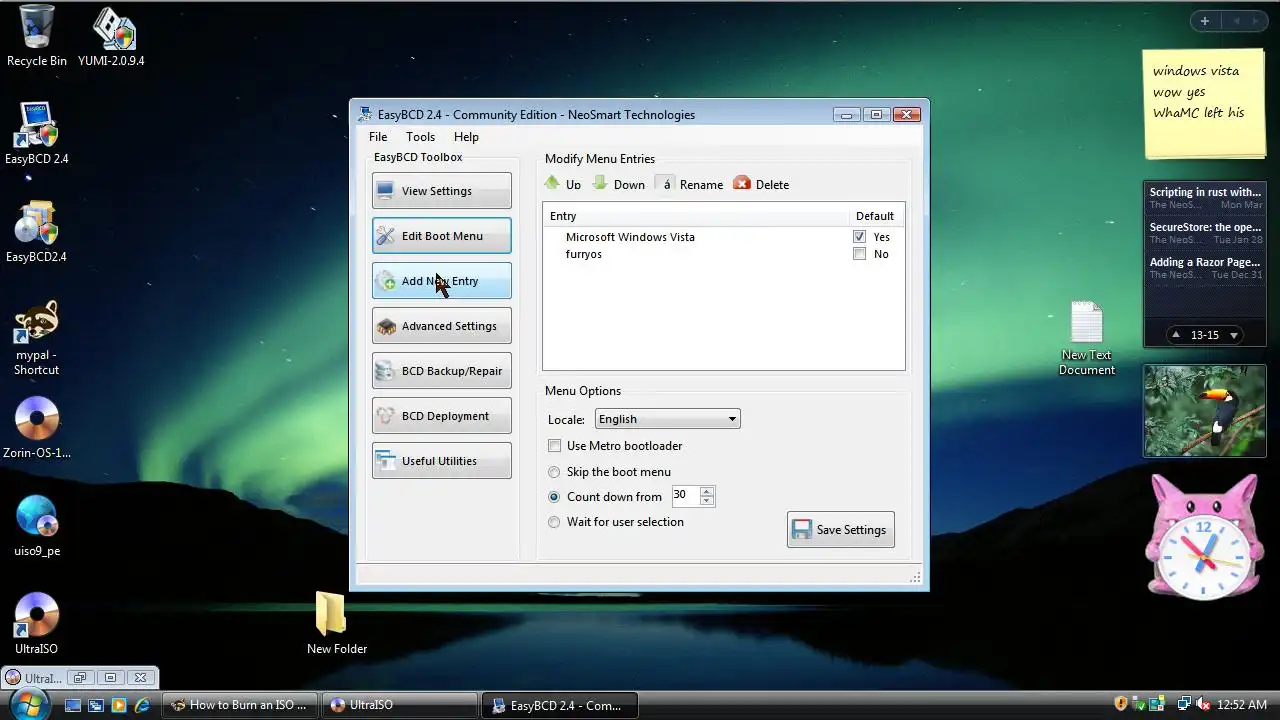Click the 12:52 AM taskbar clock
The image size is (1280, 720).
point(1242,705)
